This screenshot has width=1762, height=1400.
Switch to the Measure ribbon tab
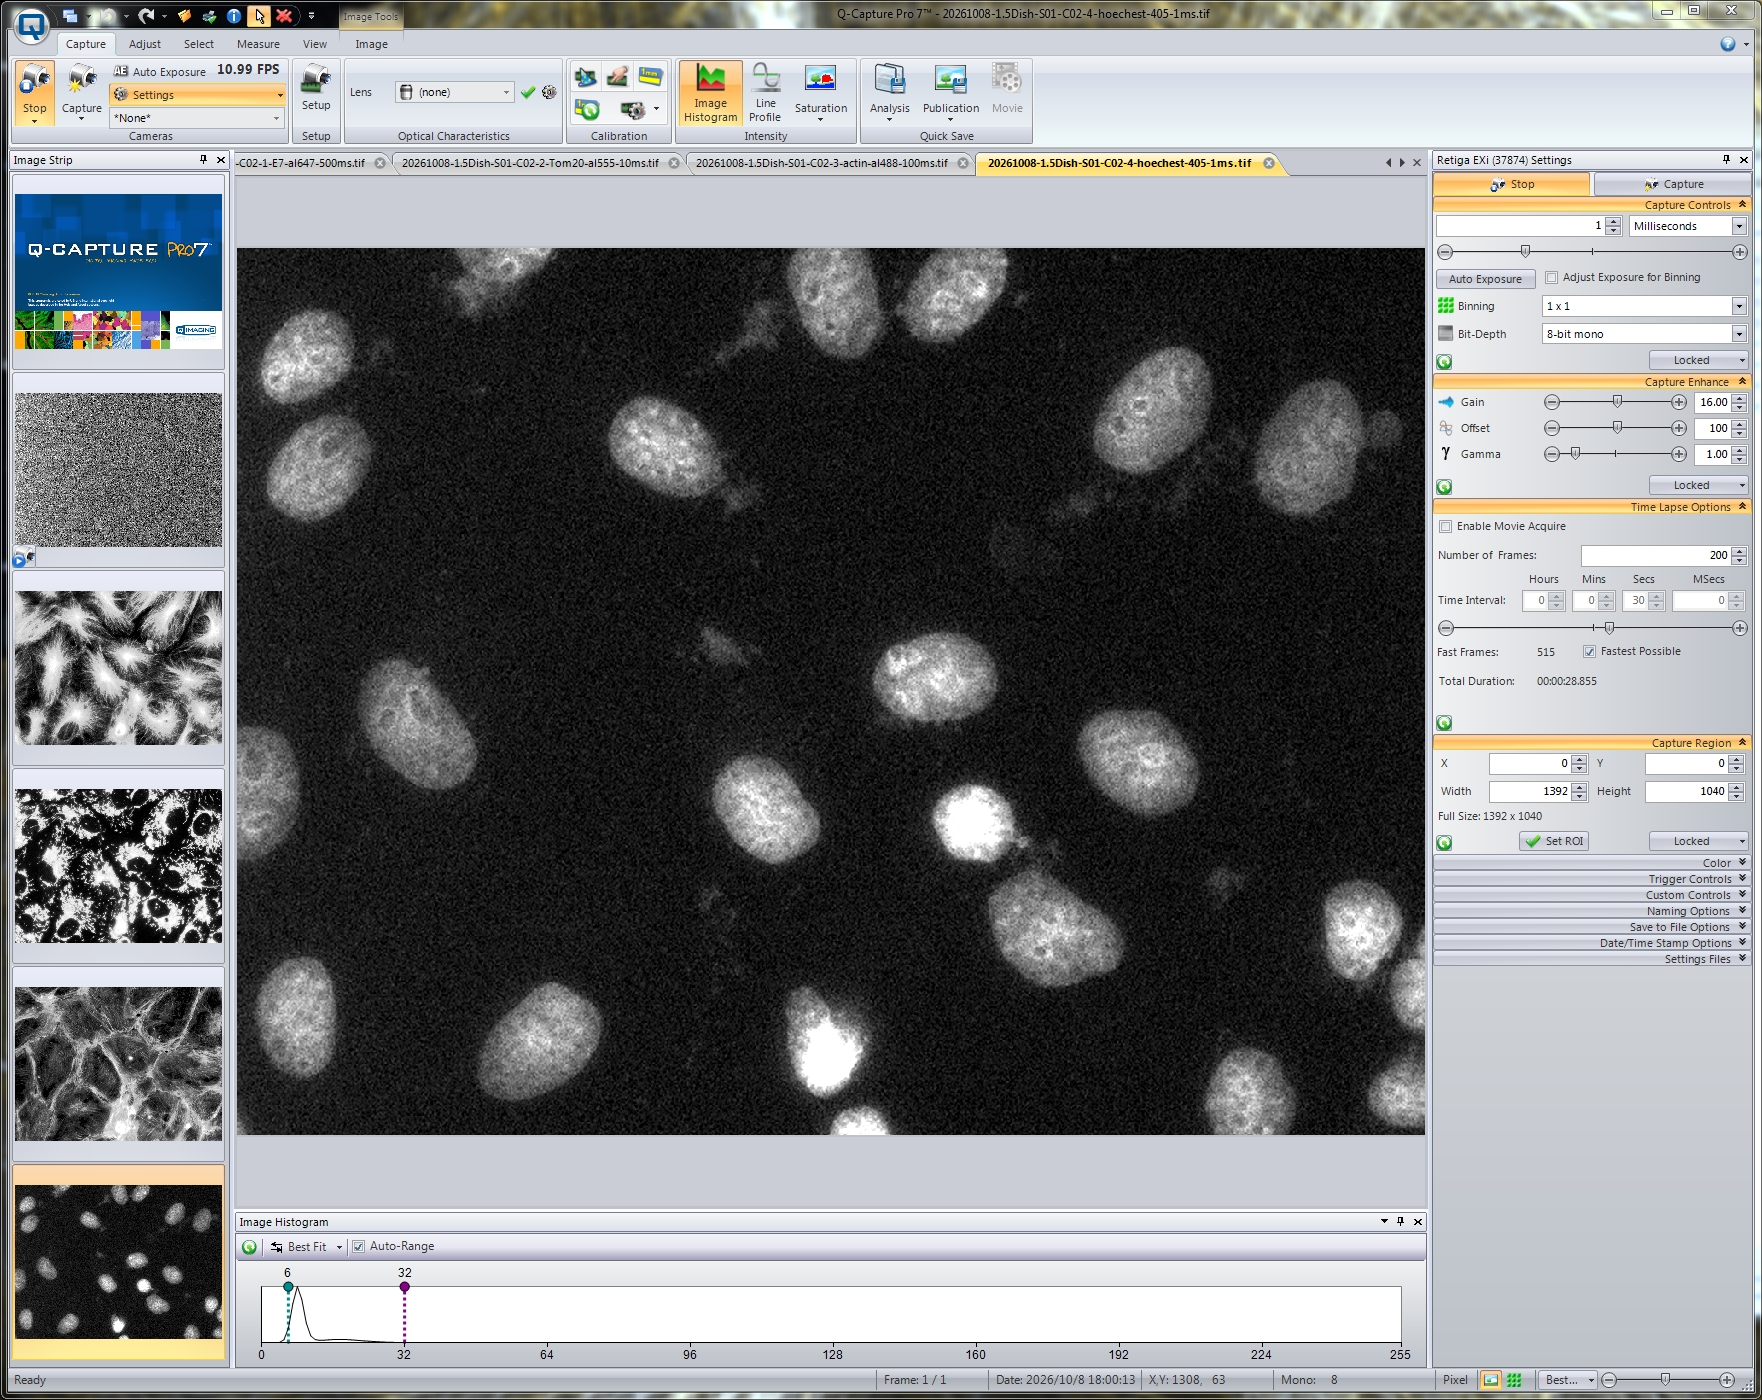258,44
